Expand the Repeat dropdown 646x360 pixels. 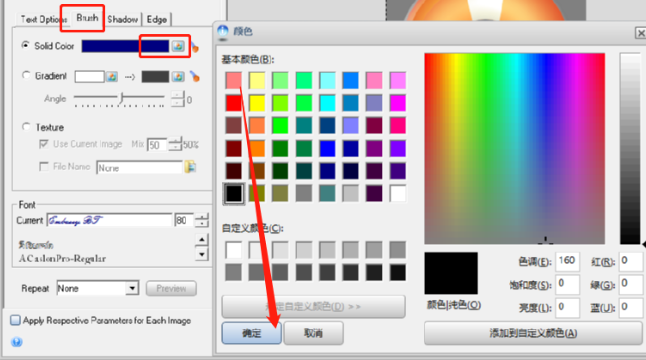point(132,288)
